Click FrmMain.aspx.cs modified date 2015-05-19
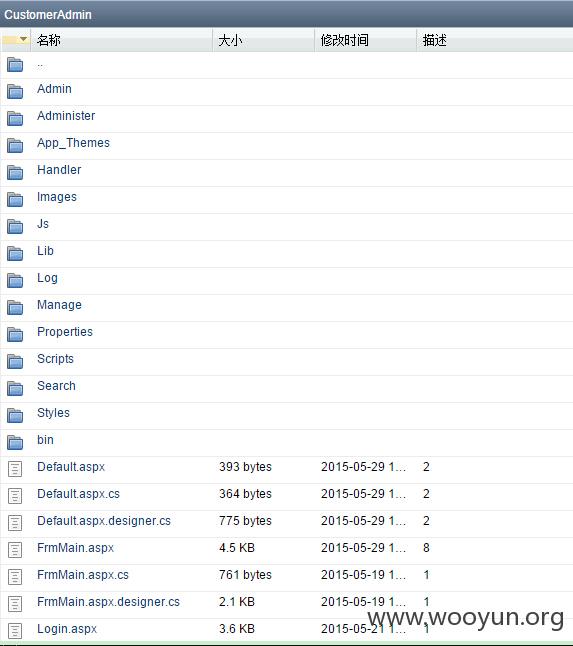Image resolution: width=573 pixels, height=646 pixels. (363, 575)
